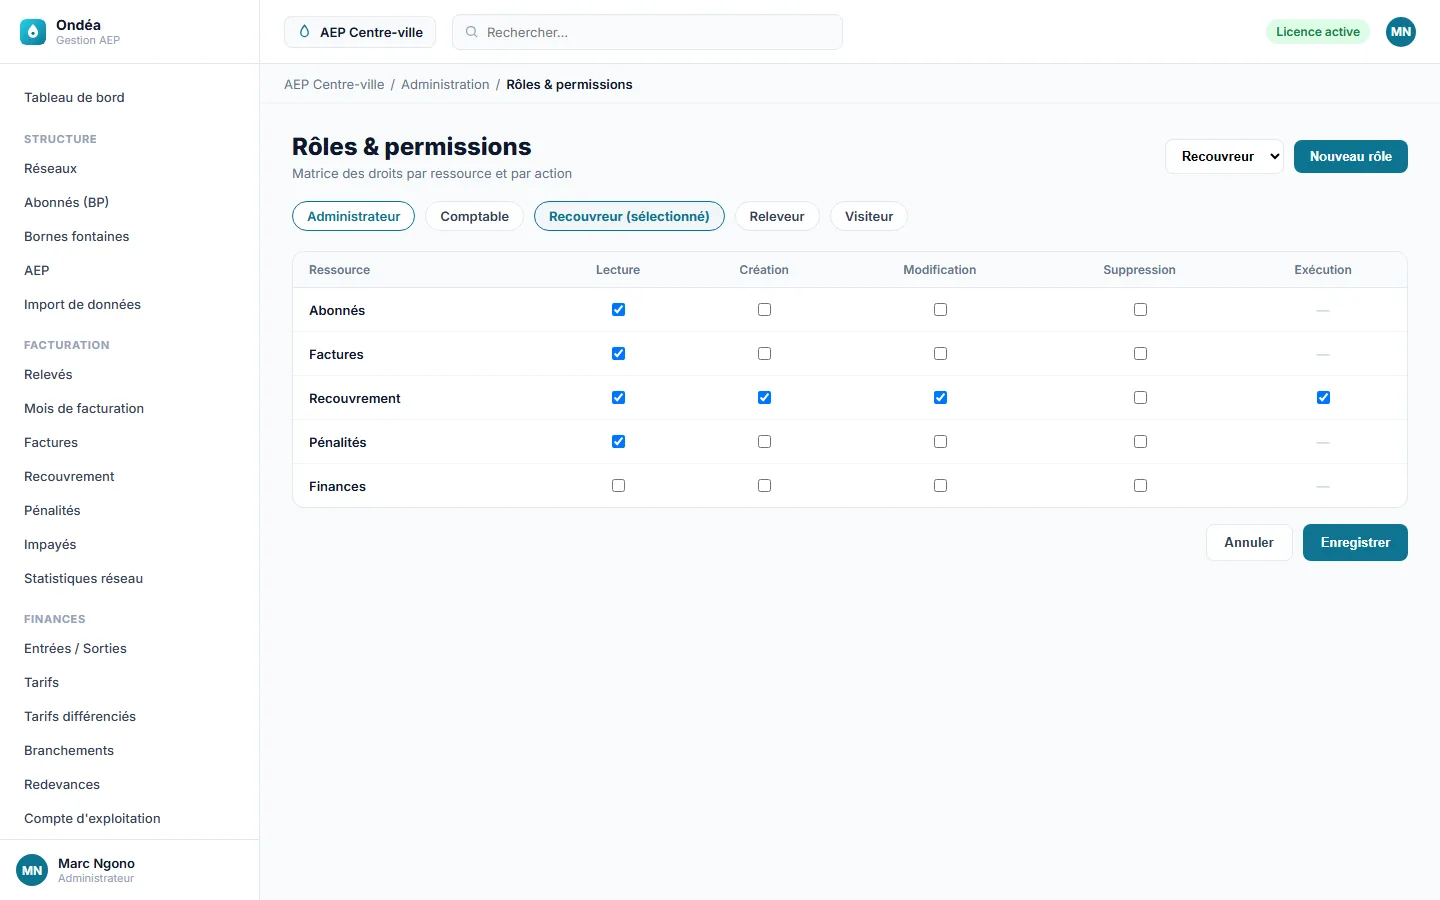Screen dimensions: 1440x900
Task: Select the Visiteur role tab
Action: [869, 216]
